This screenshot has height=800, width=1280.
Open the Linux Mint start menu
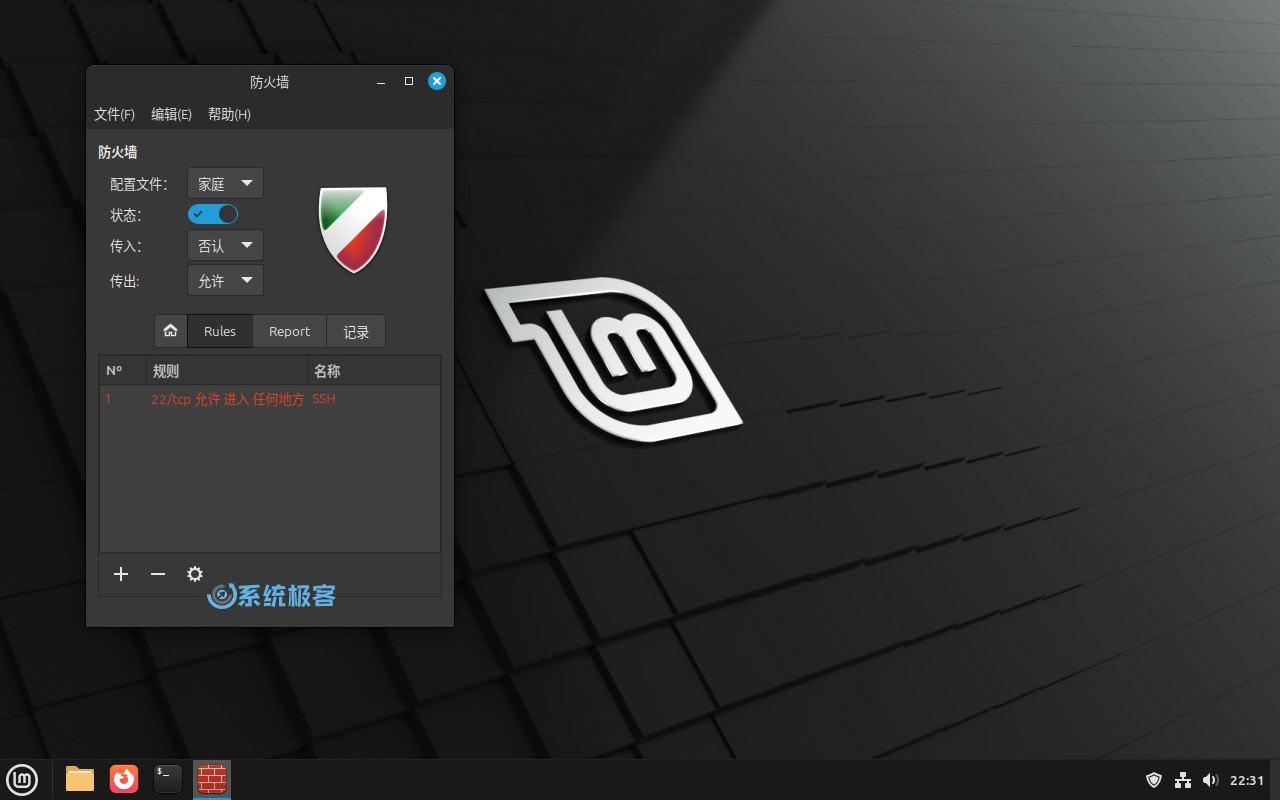(22, 779)
